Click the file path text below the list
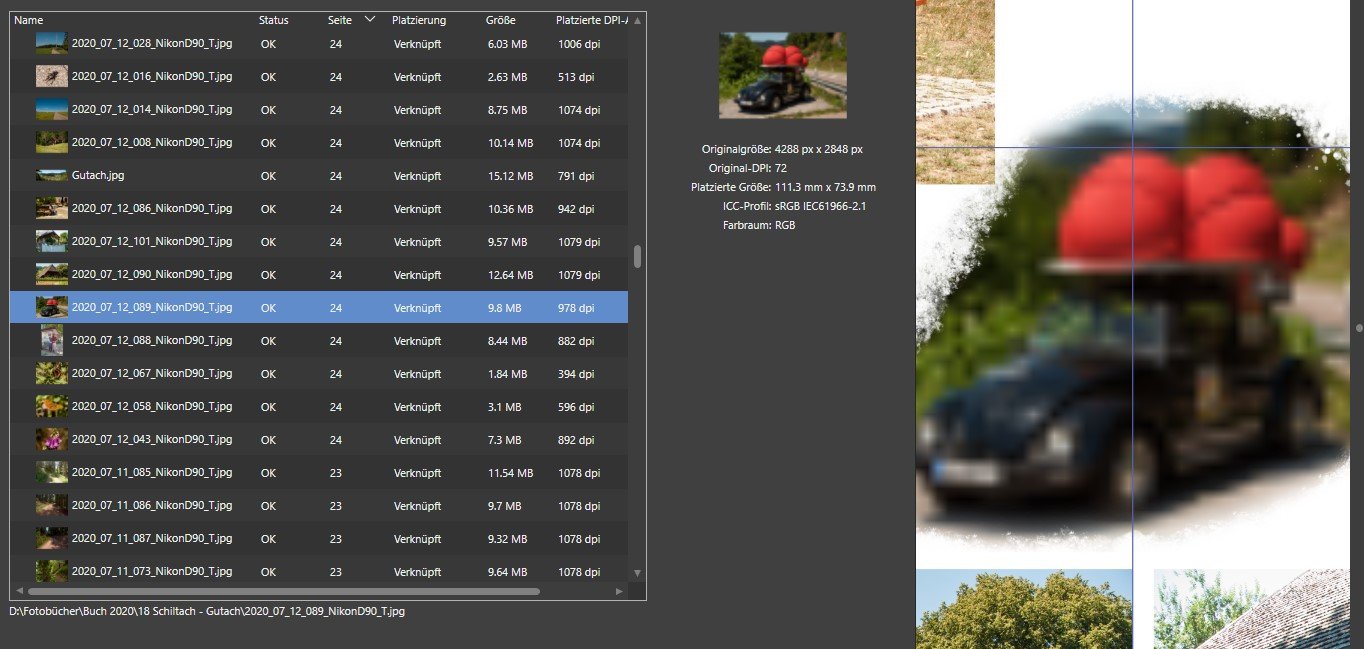Image resolution: width=1364 pixels, height=649 pixels. (207, 610)
